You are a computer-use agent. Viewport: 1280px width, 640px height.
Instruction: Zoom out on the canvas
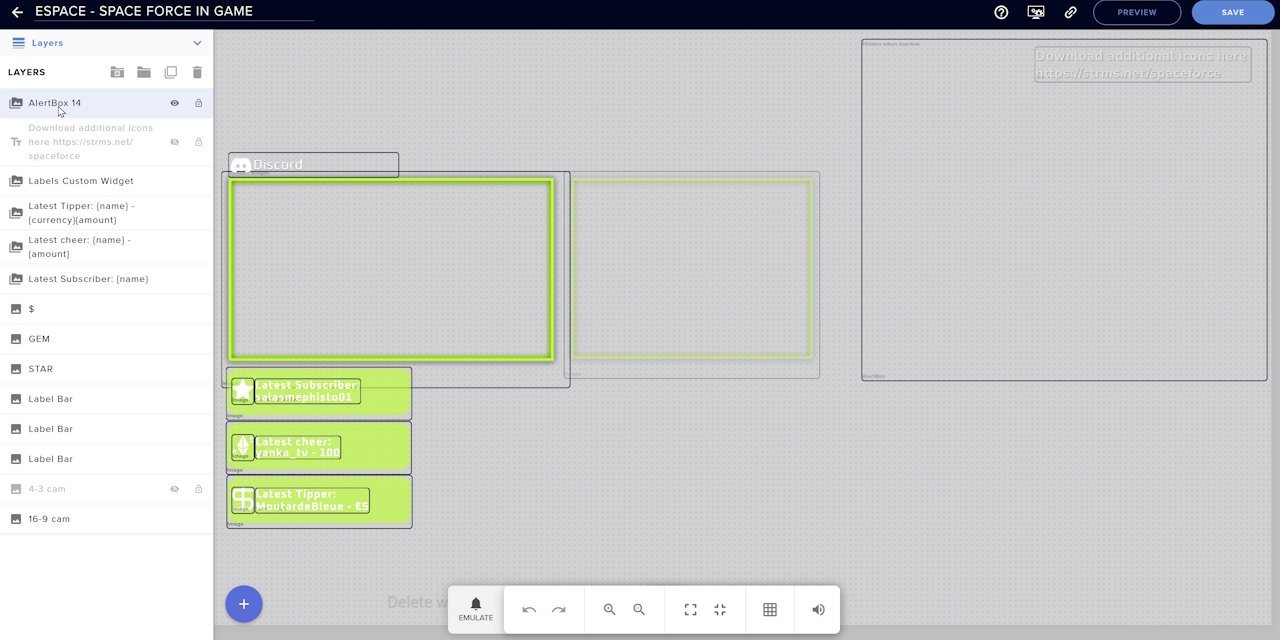tap(639, 610)
